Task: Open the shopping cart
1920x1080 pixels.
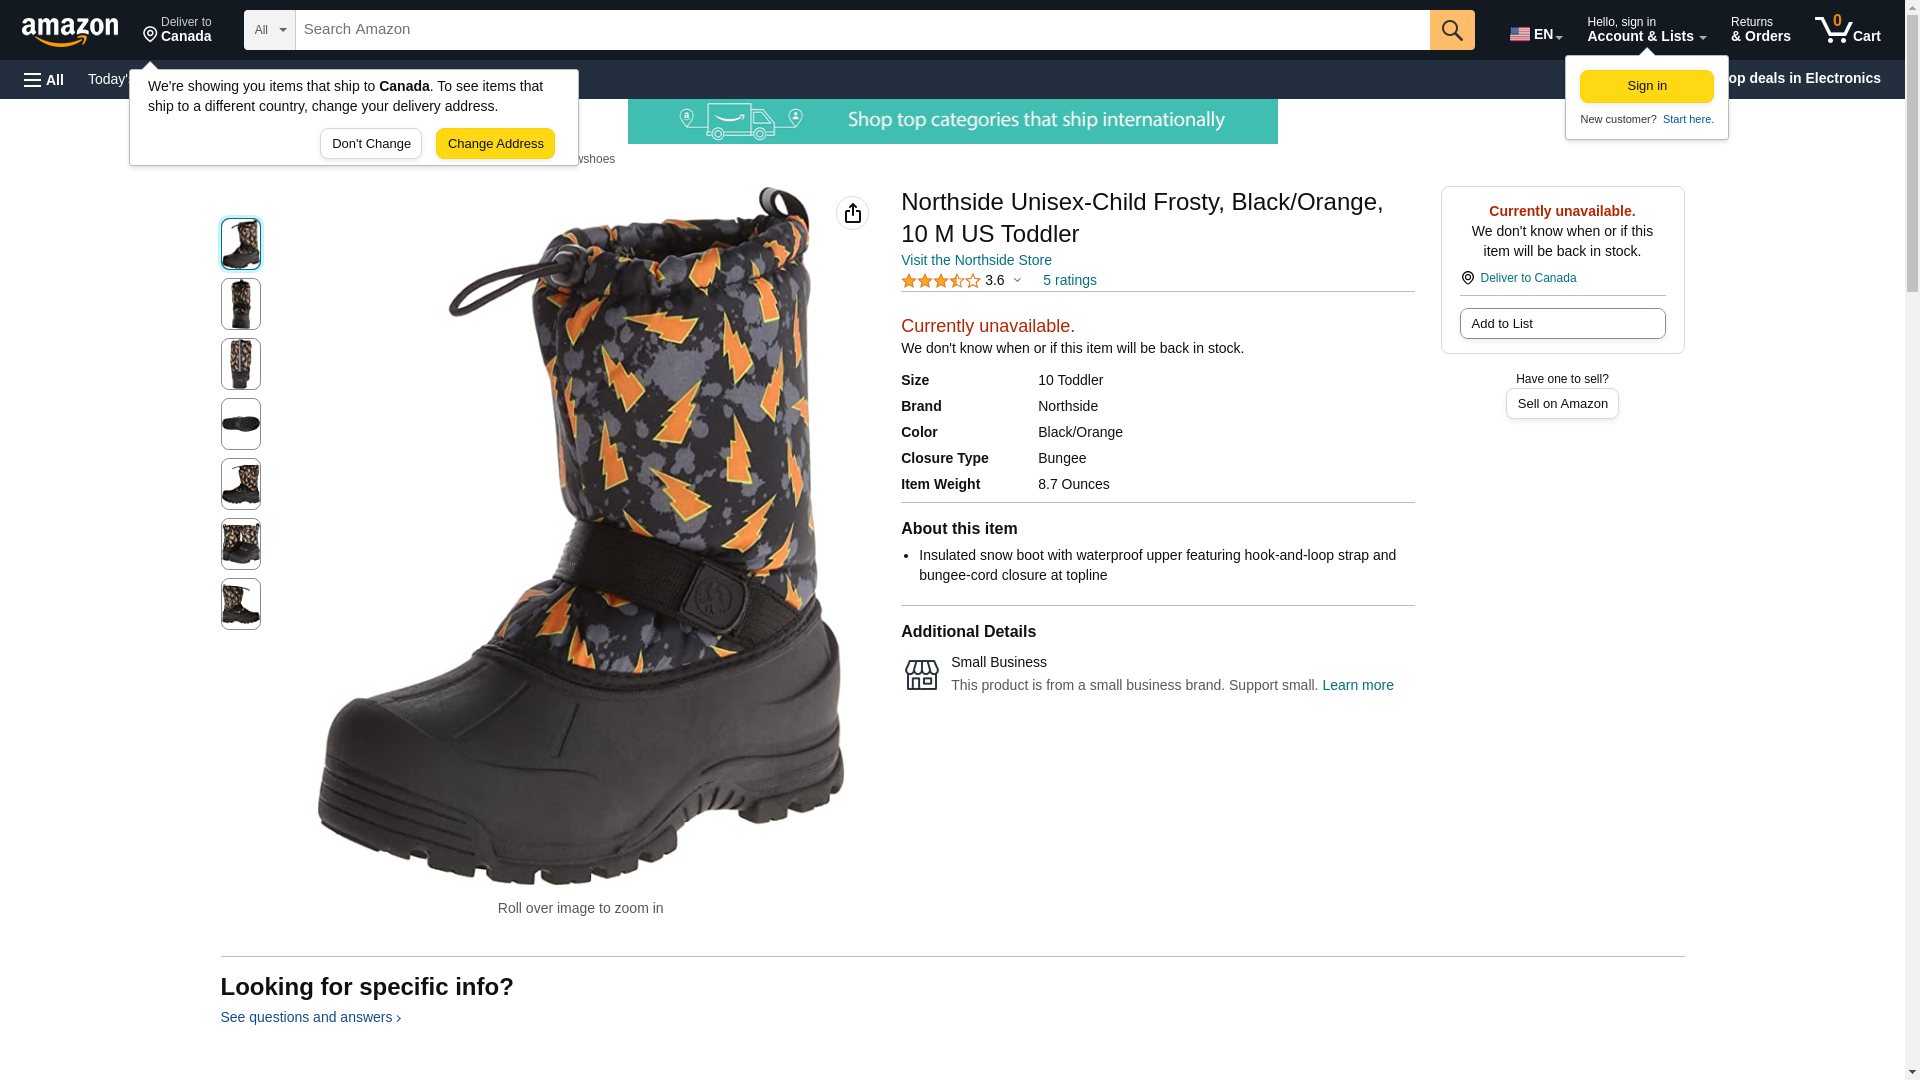Action: tap(1847, 30)
